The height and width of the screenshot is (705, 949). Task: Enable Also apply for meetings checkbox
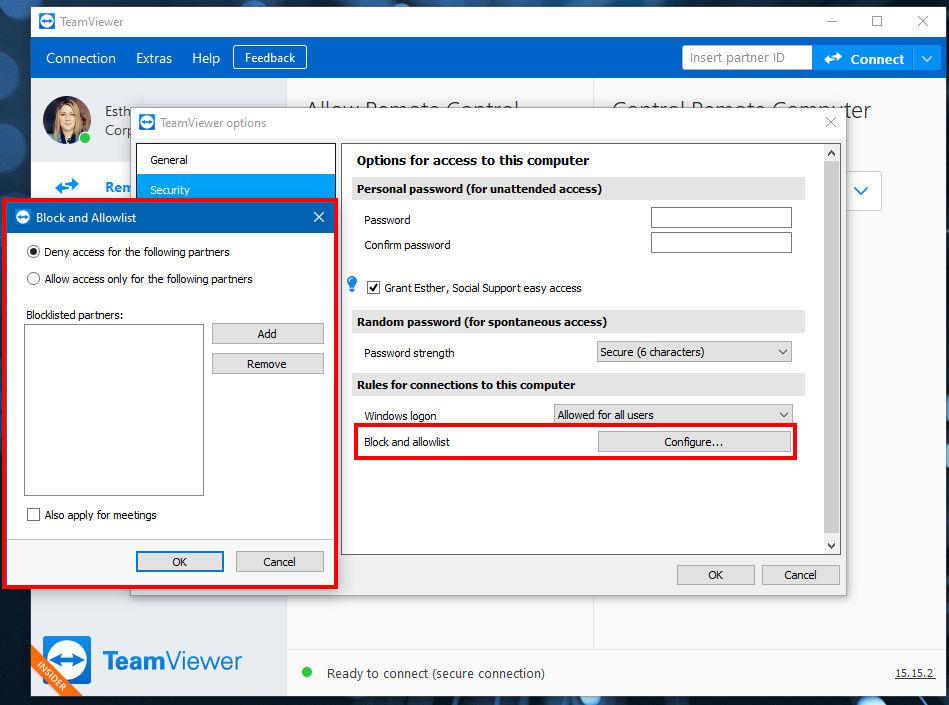point(33,515)
